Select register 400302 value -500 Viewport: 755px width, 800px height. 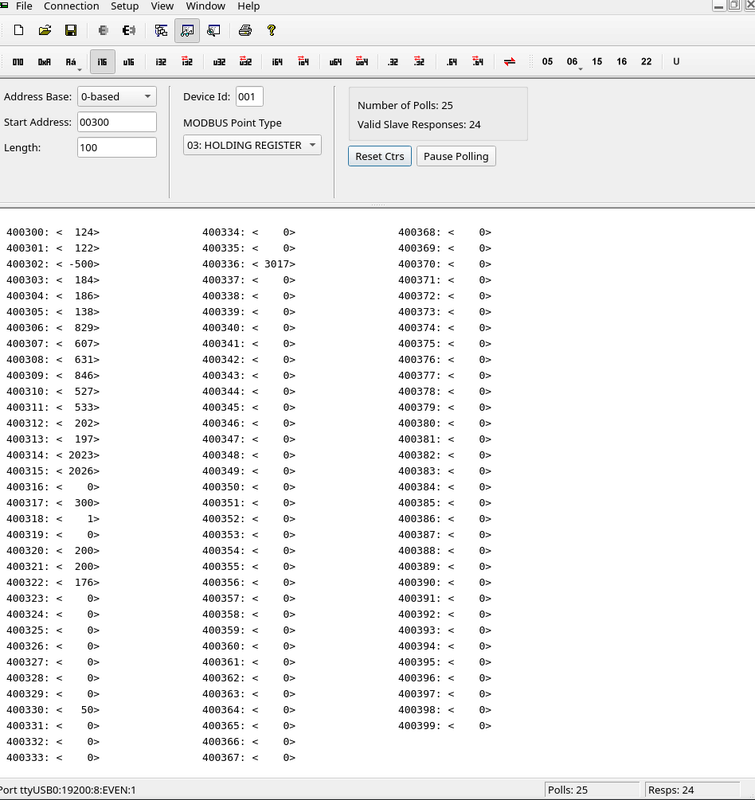tap(53, 264)
